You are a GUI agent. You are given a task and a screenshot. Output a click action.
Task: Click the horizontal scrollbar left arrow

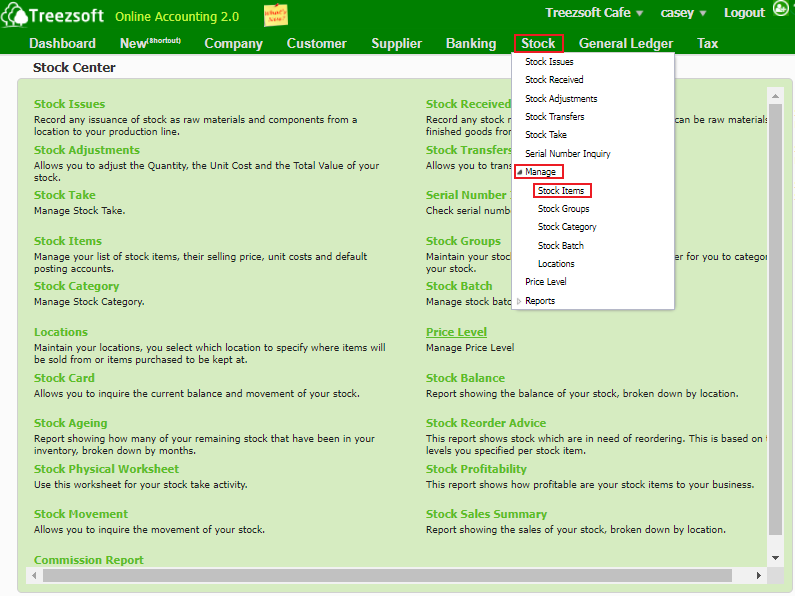(x=33, y=575)
